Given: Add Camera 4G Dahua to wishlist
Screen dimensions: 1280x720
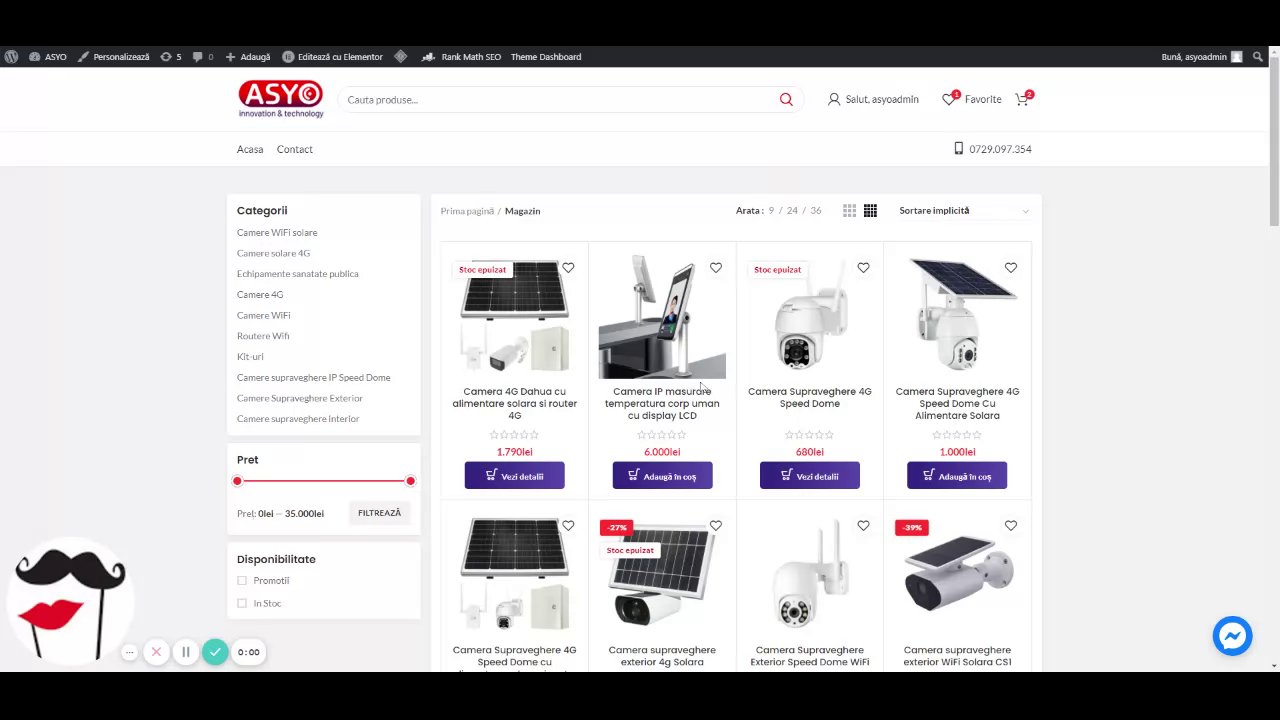Looking at the screenshot, I should pos(568,268).
